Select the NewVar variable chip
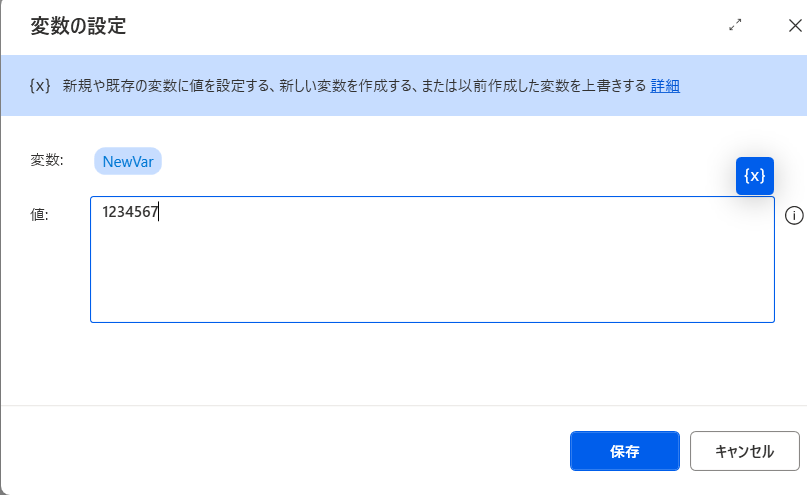Image resolution: width=807 pixels, height=495 pixels. tap(128, 162)
